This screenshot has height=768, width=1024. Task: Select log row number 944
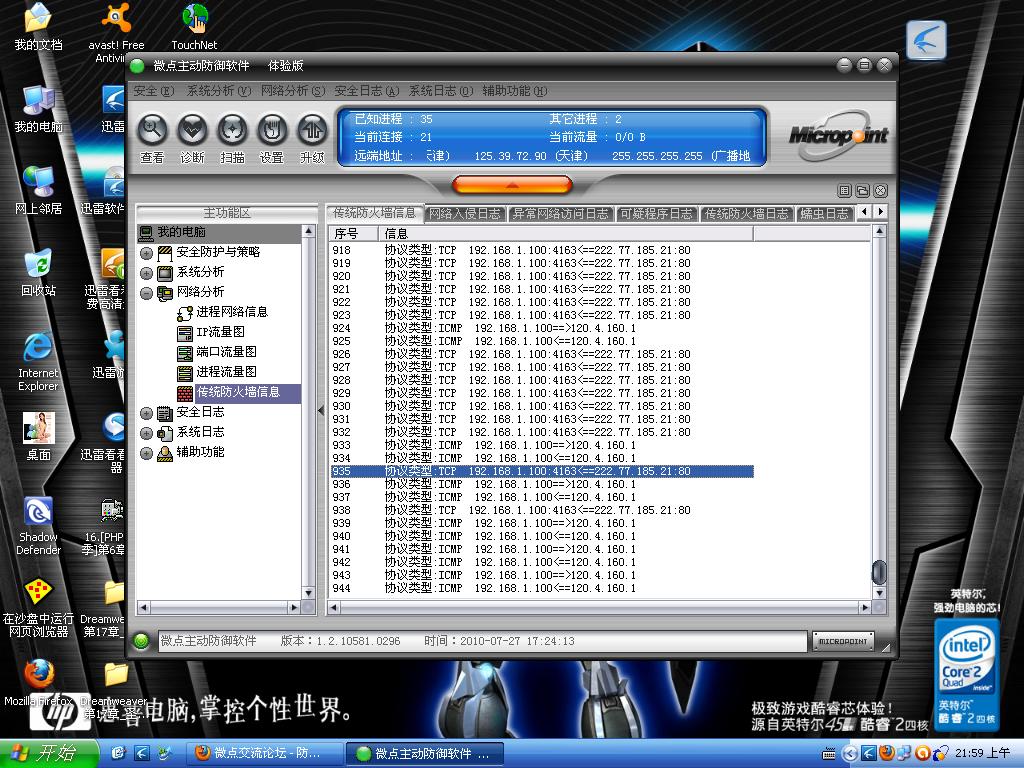[x=541, y=588]
